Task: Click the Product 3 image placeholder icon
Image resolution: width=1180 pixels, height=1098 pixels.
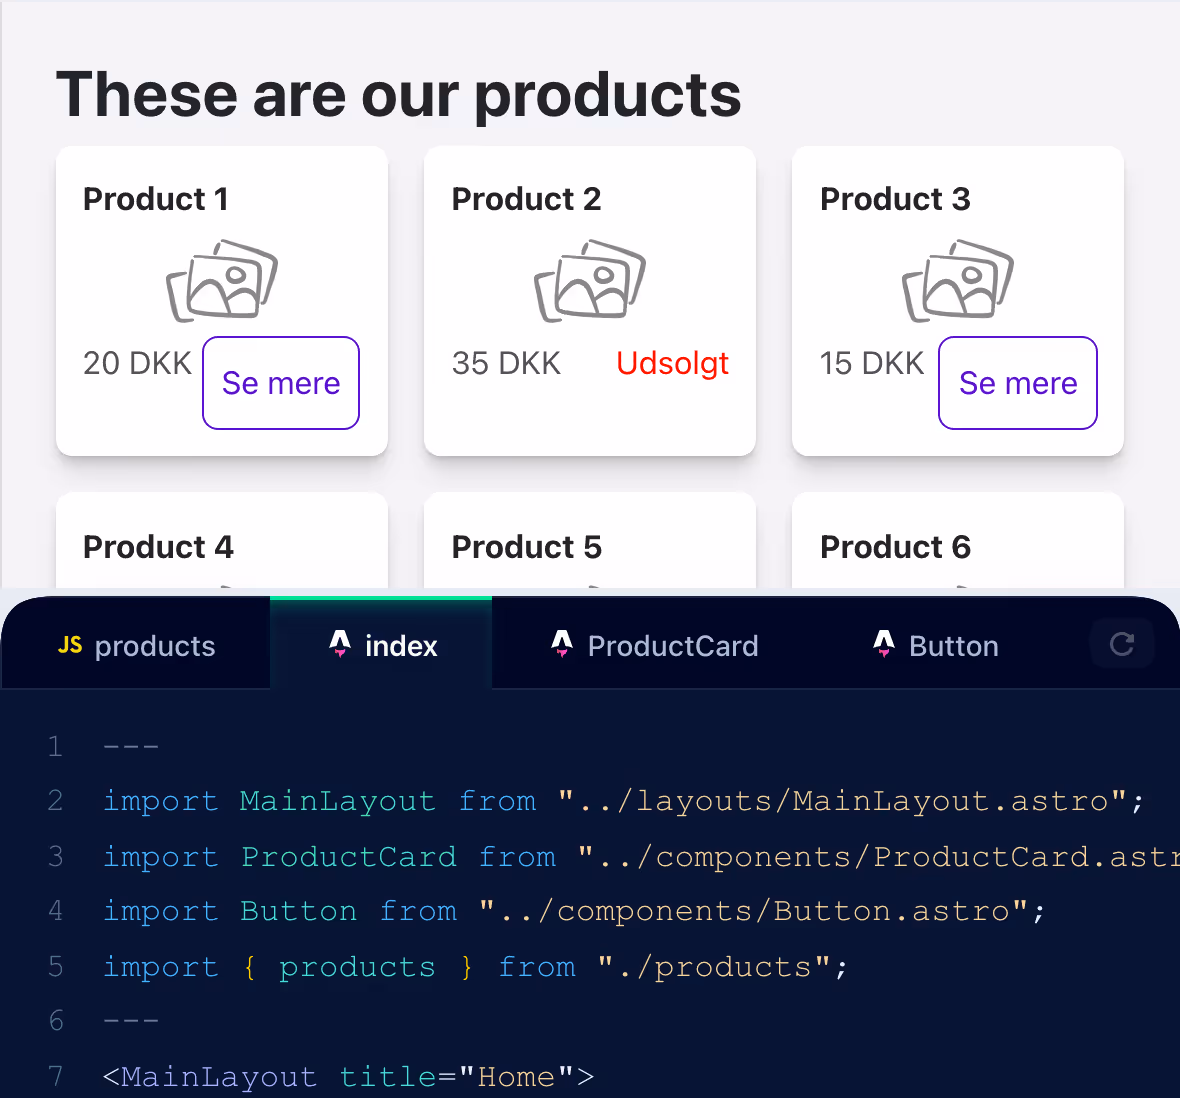Action: point(958,280)
